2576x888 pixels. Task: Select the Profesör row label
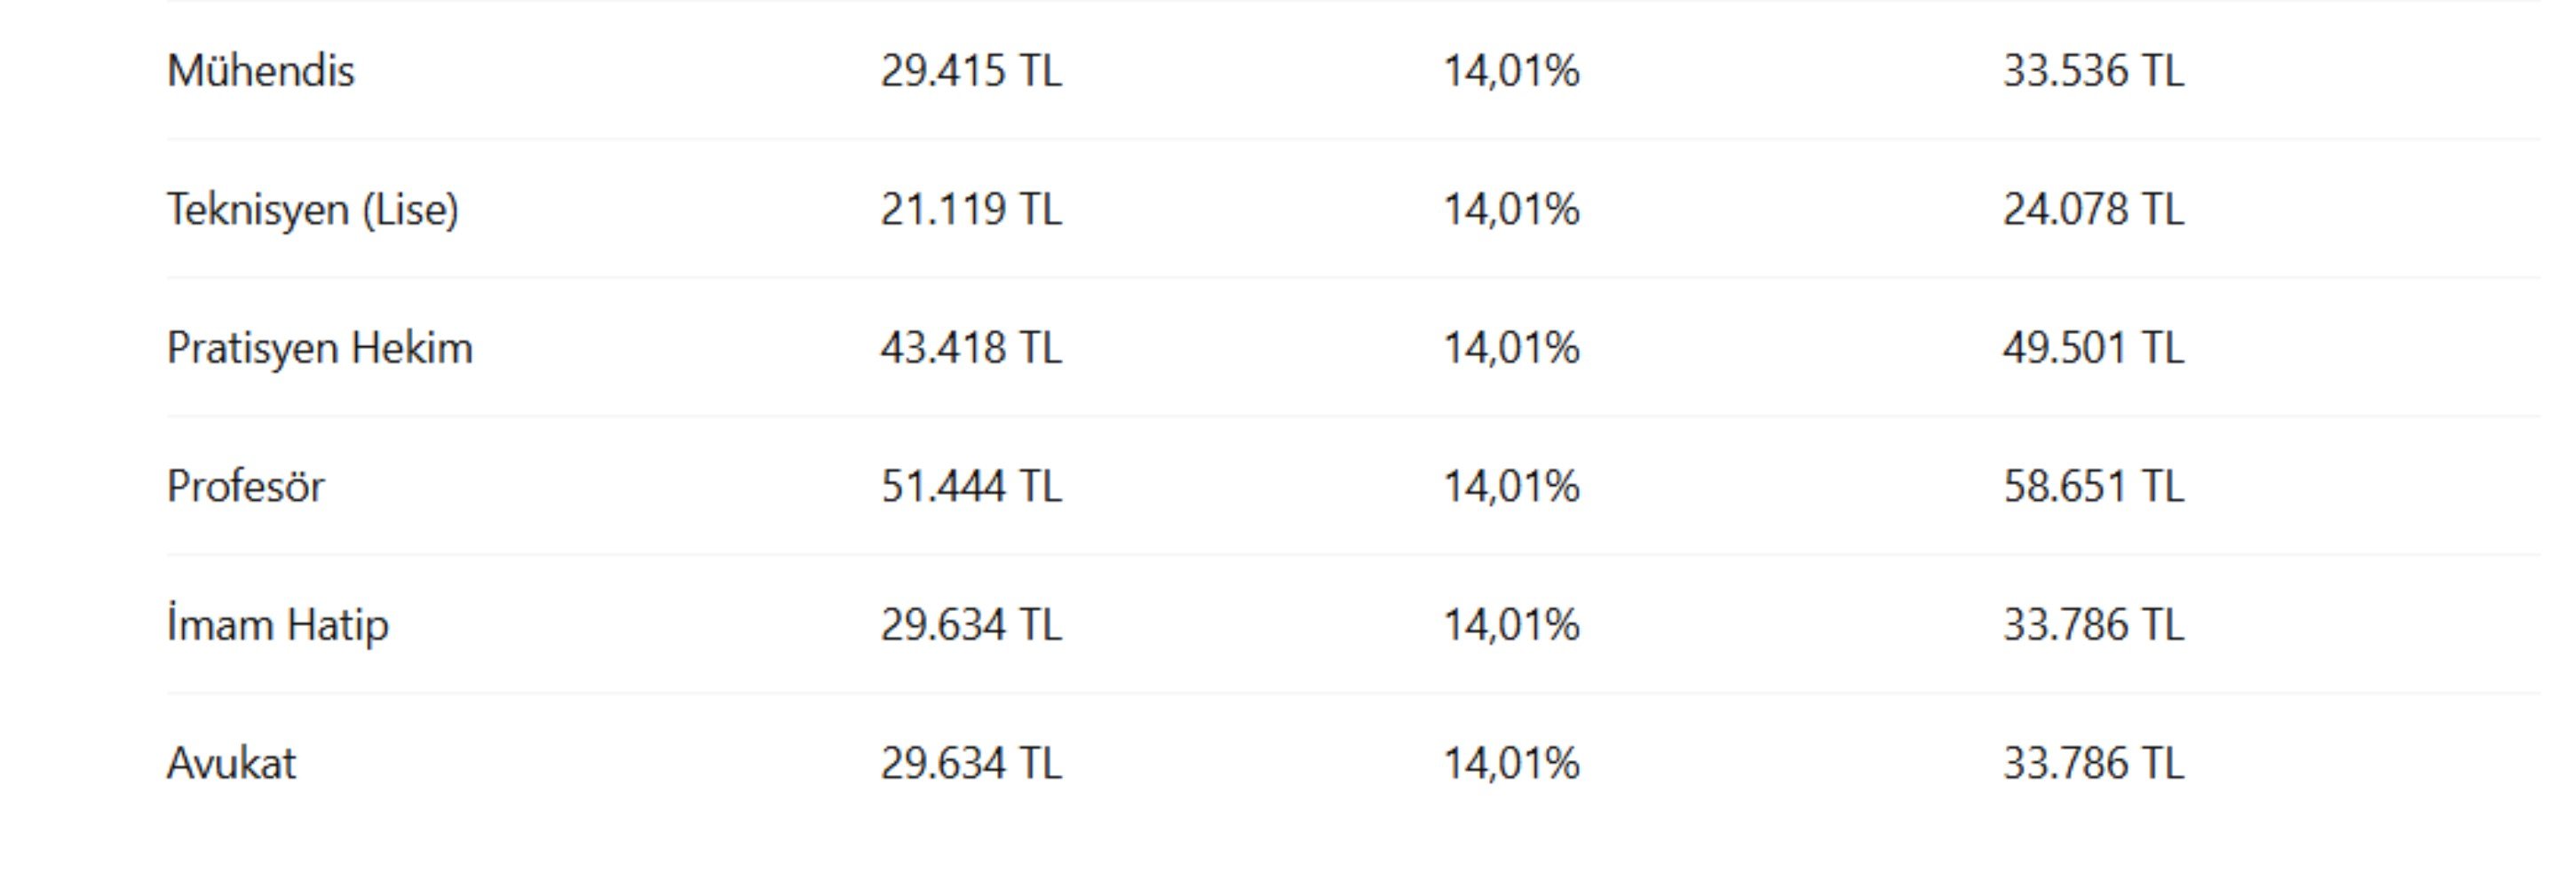coord(245,486)
